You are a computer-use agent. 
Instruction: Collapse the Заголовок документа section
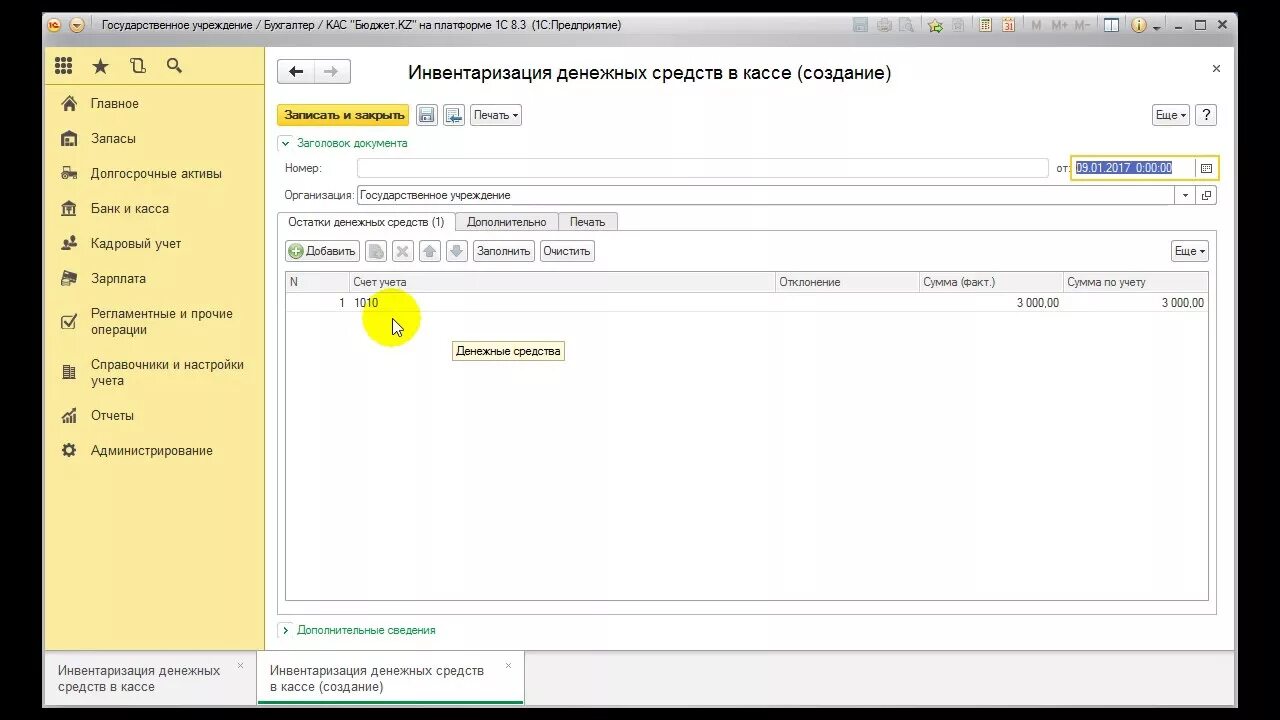click(x=285, y=143)
